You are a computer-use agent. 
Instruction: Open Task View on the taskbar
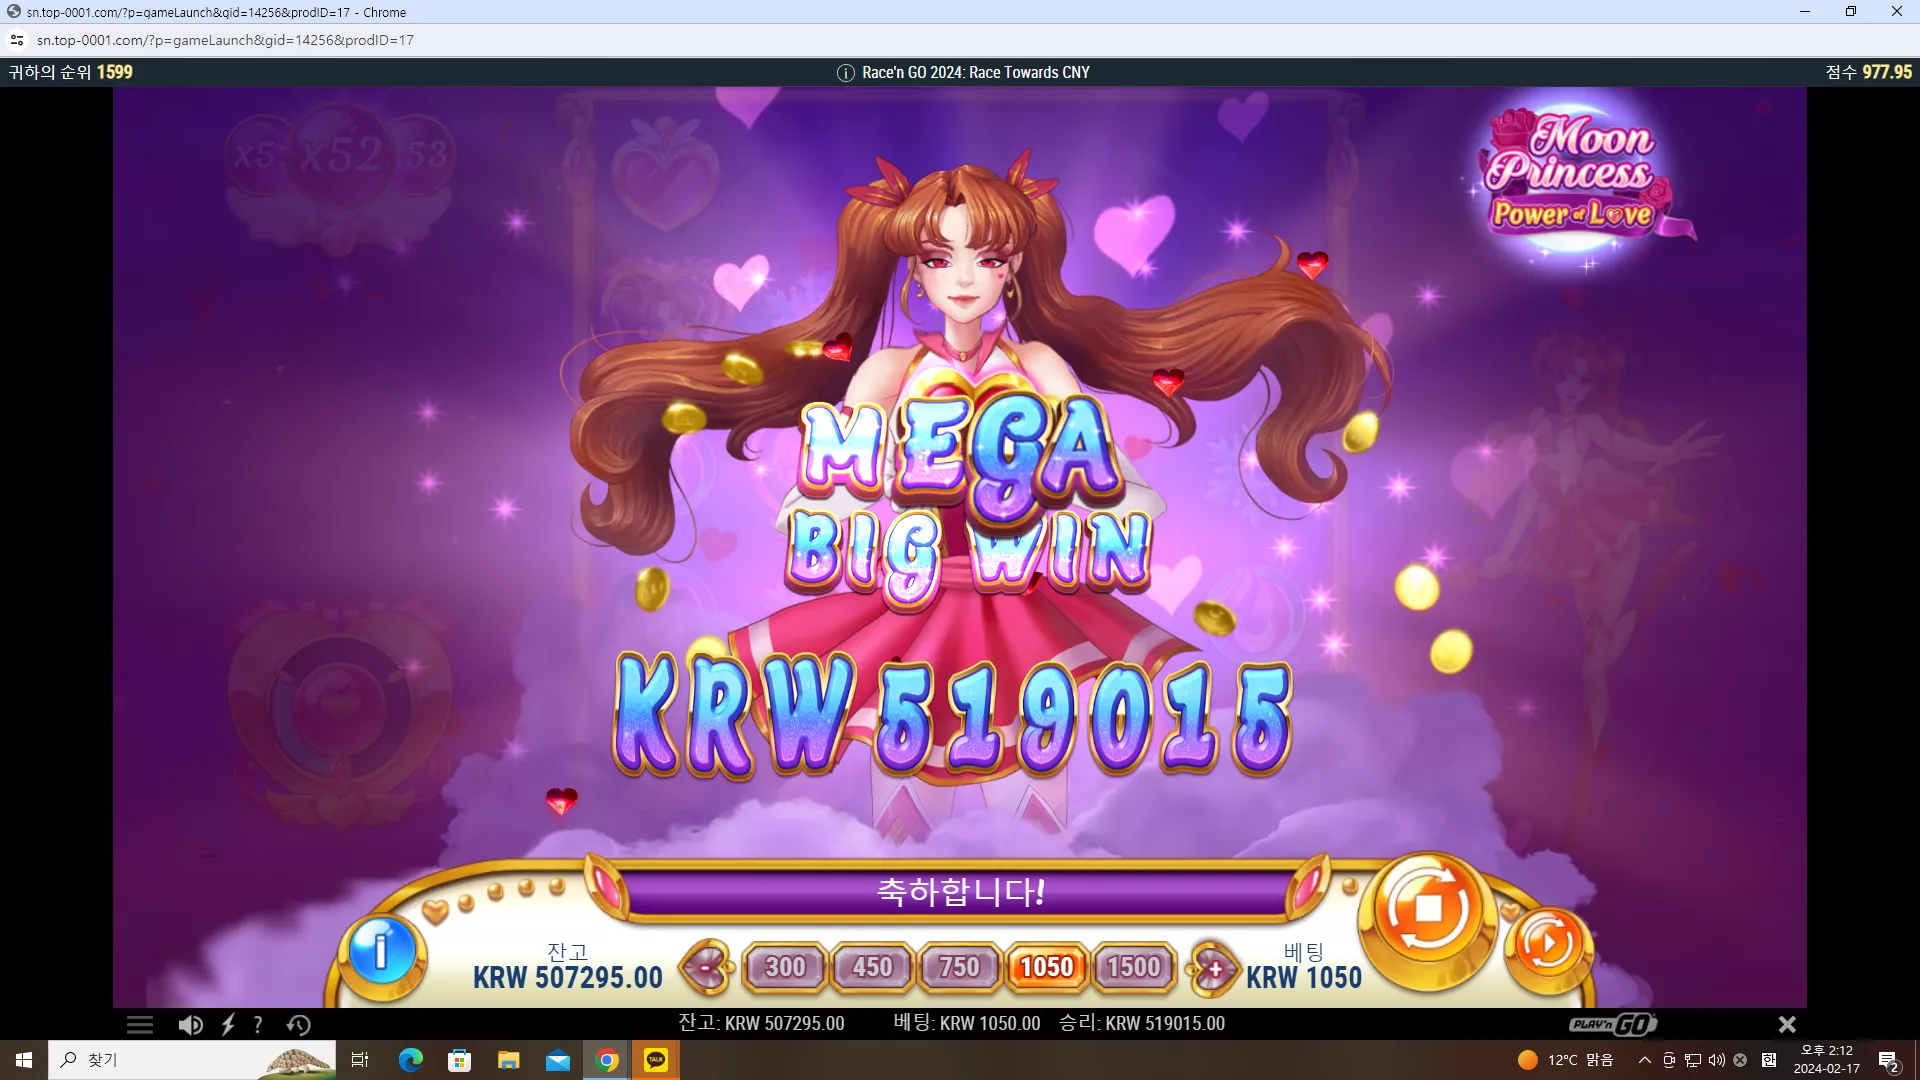tap(360, 1060)
